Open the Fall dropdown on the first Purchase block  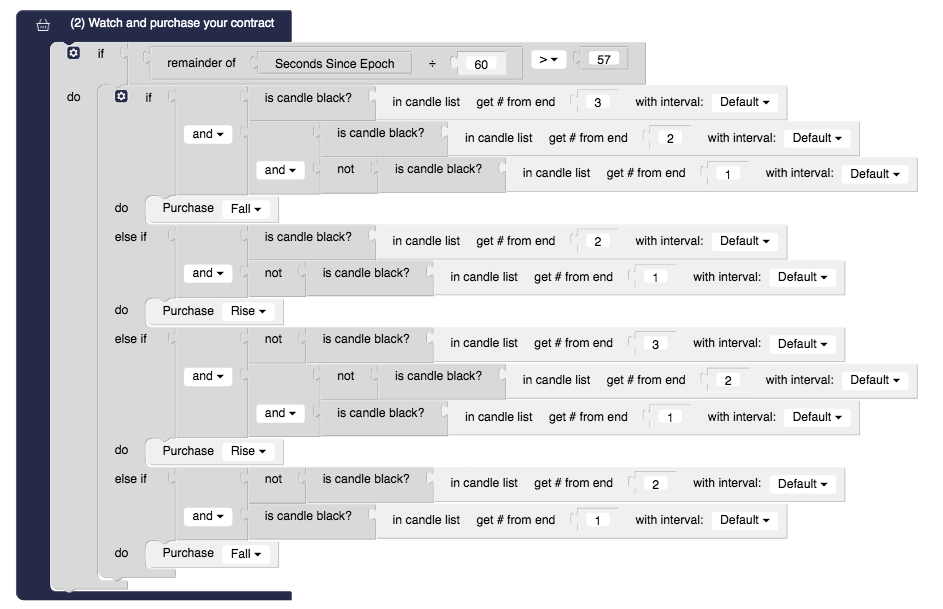tap(247, 208)
